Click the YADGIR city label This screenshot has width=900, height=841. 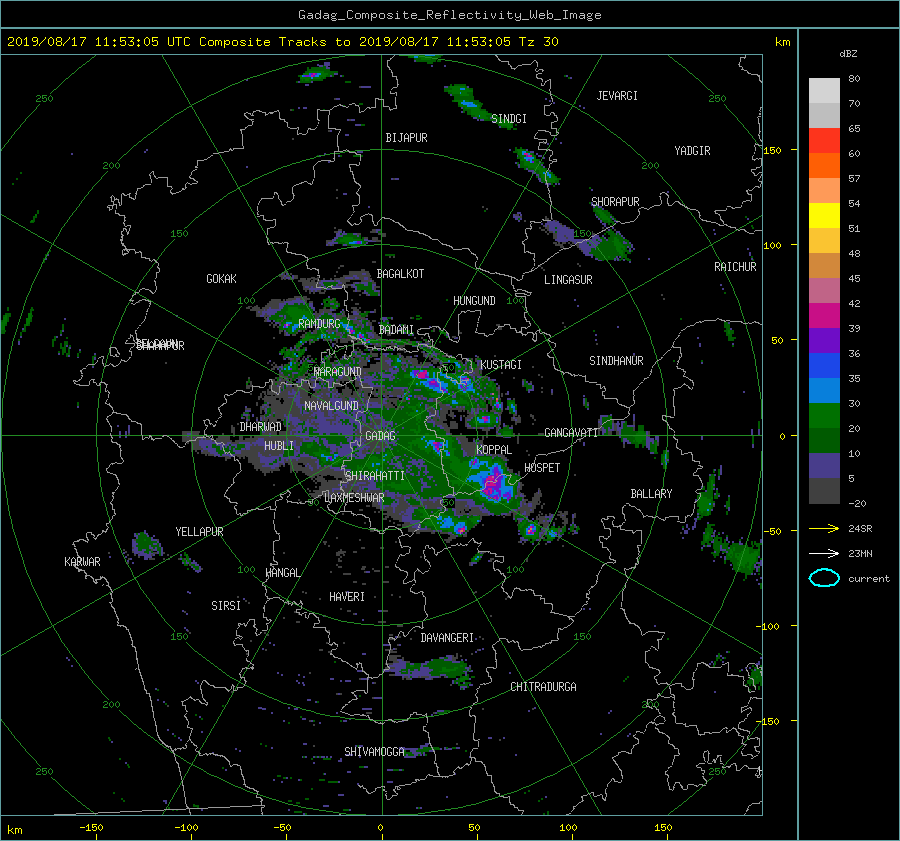(x=692, y=151)
